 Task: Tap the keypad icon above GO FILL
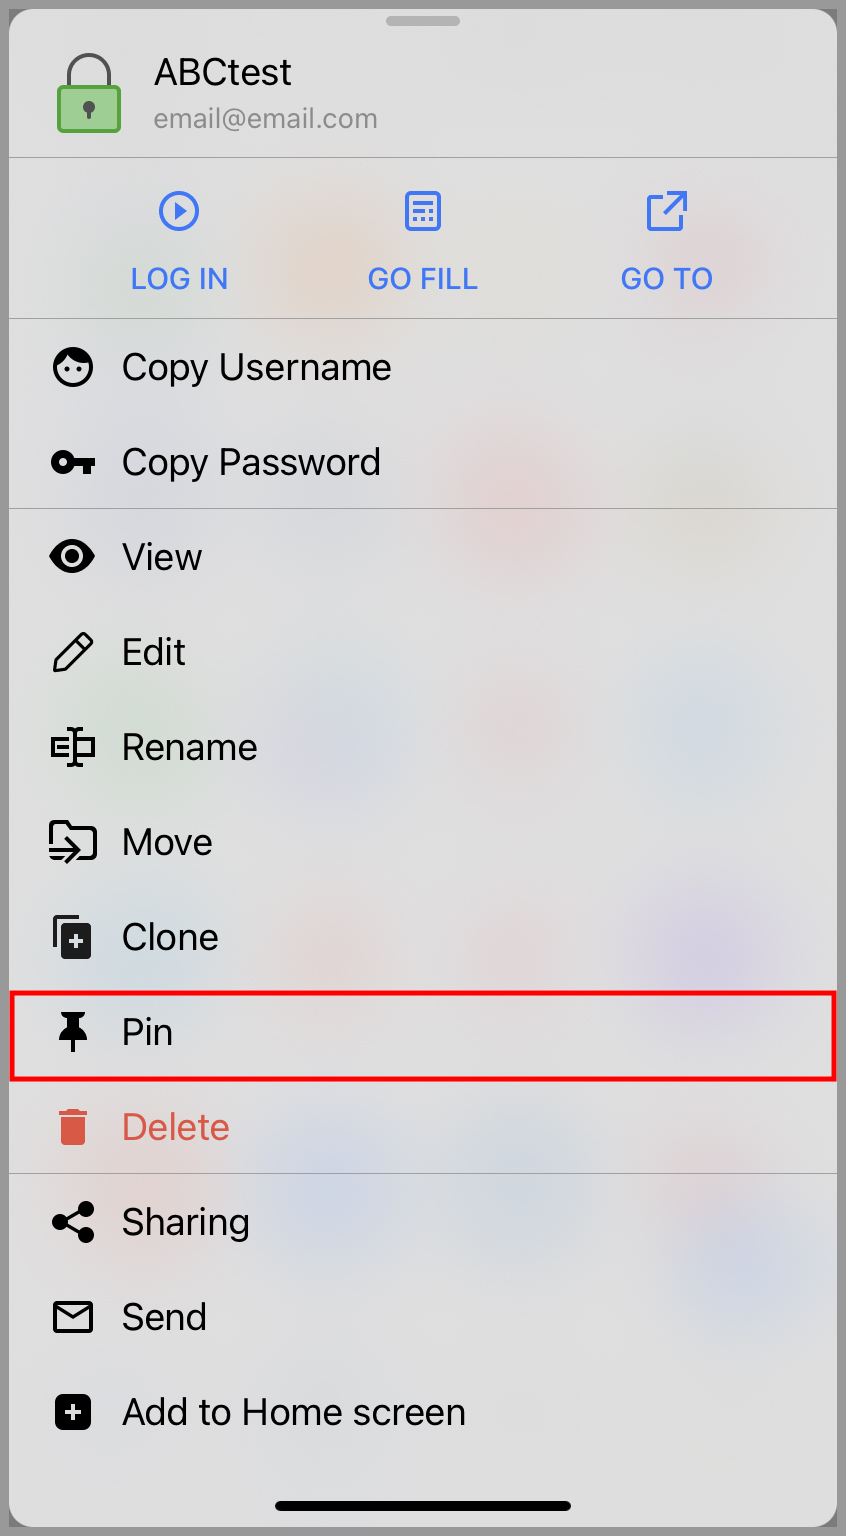click(x=422, y=211)
